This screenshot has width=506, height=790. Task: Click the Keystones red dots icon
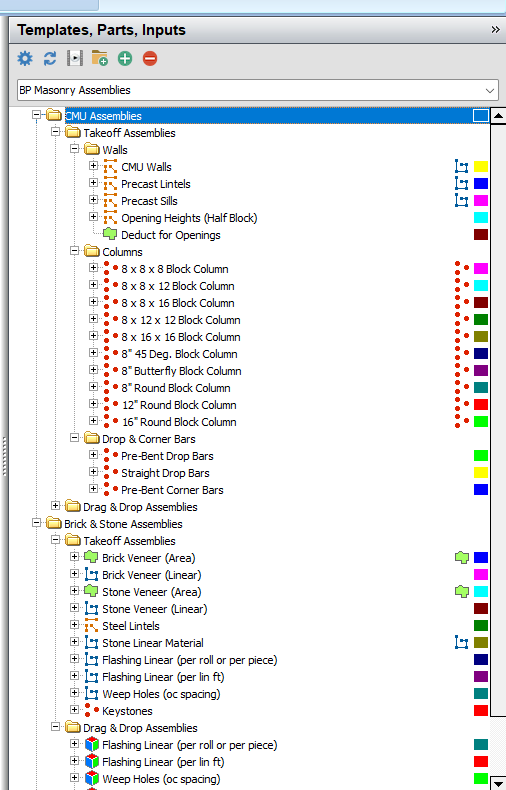pyautogui.click(x=91, y=710)
